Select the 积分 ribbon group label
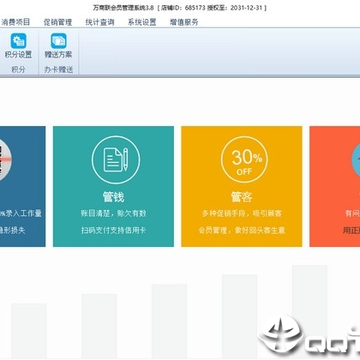This screenshot has height=360, width=360. [18, 70]
